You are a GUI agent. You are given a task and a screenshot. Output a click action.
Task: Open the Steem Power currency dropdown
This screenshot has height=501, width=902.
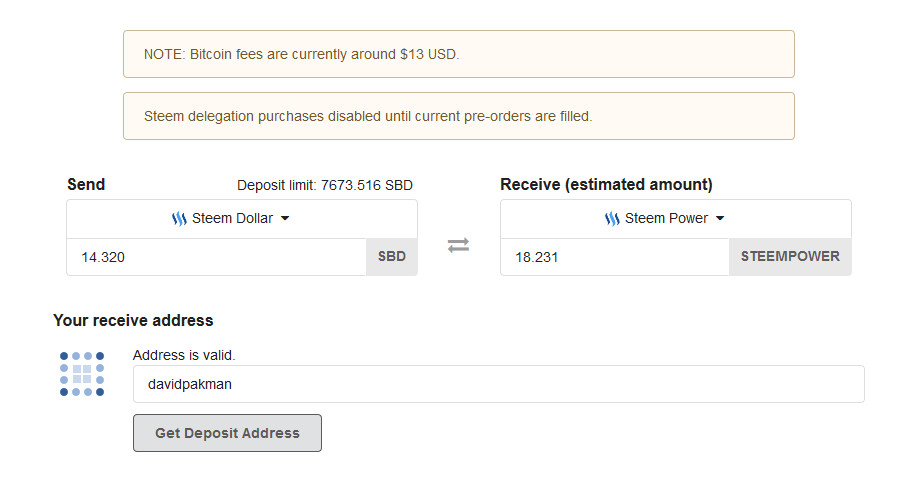click(675, 219)
